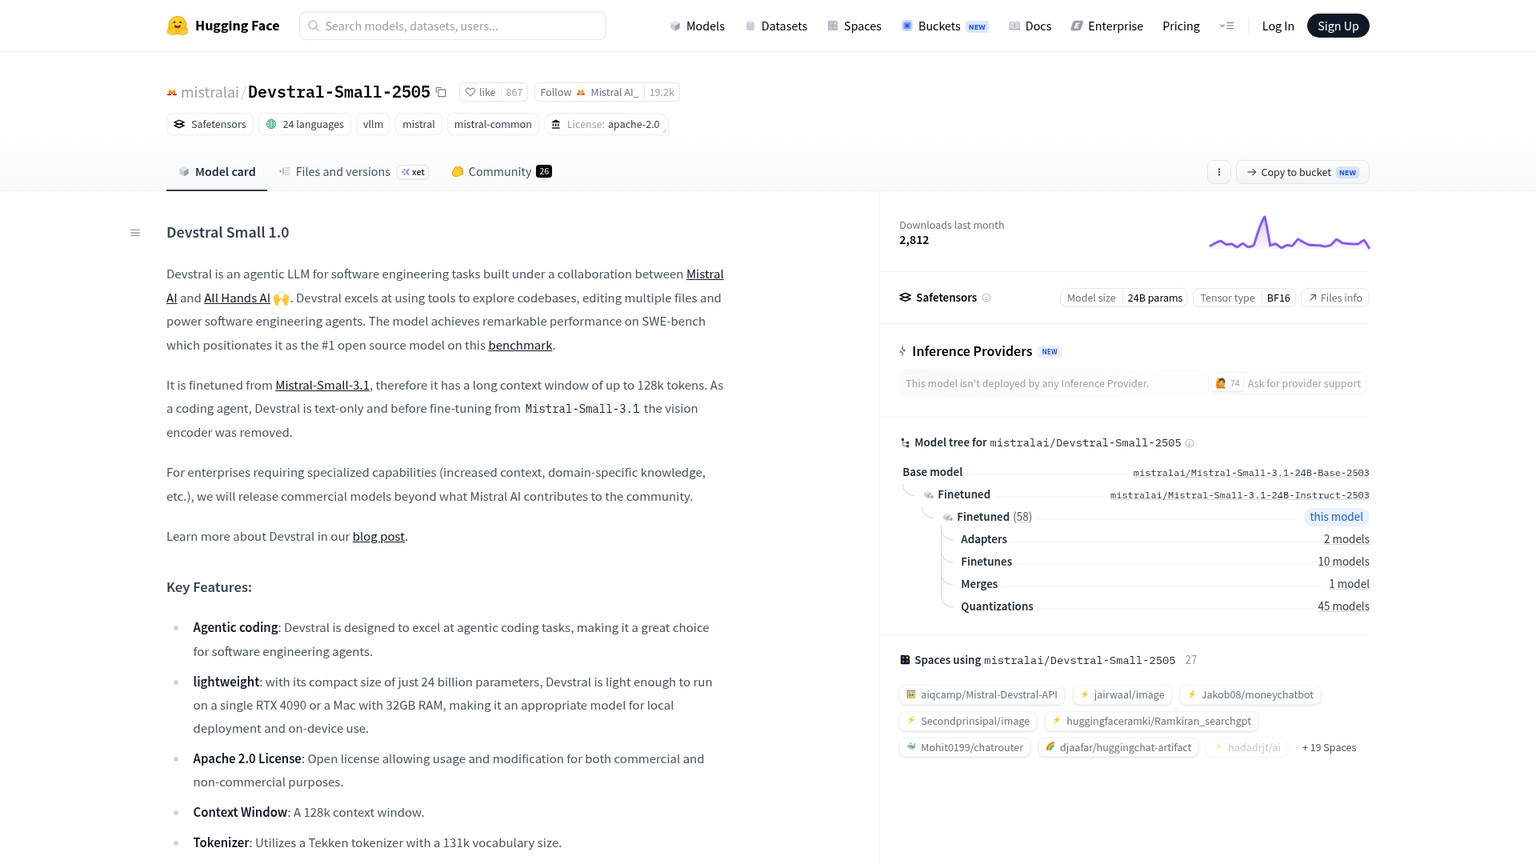Viewport: 1536px width, 864px height.
Task: Open the benchmark link
Action: 520,345
